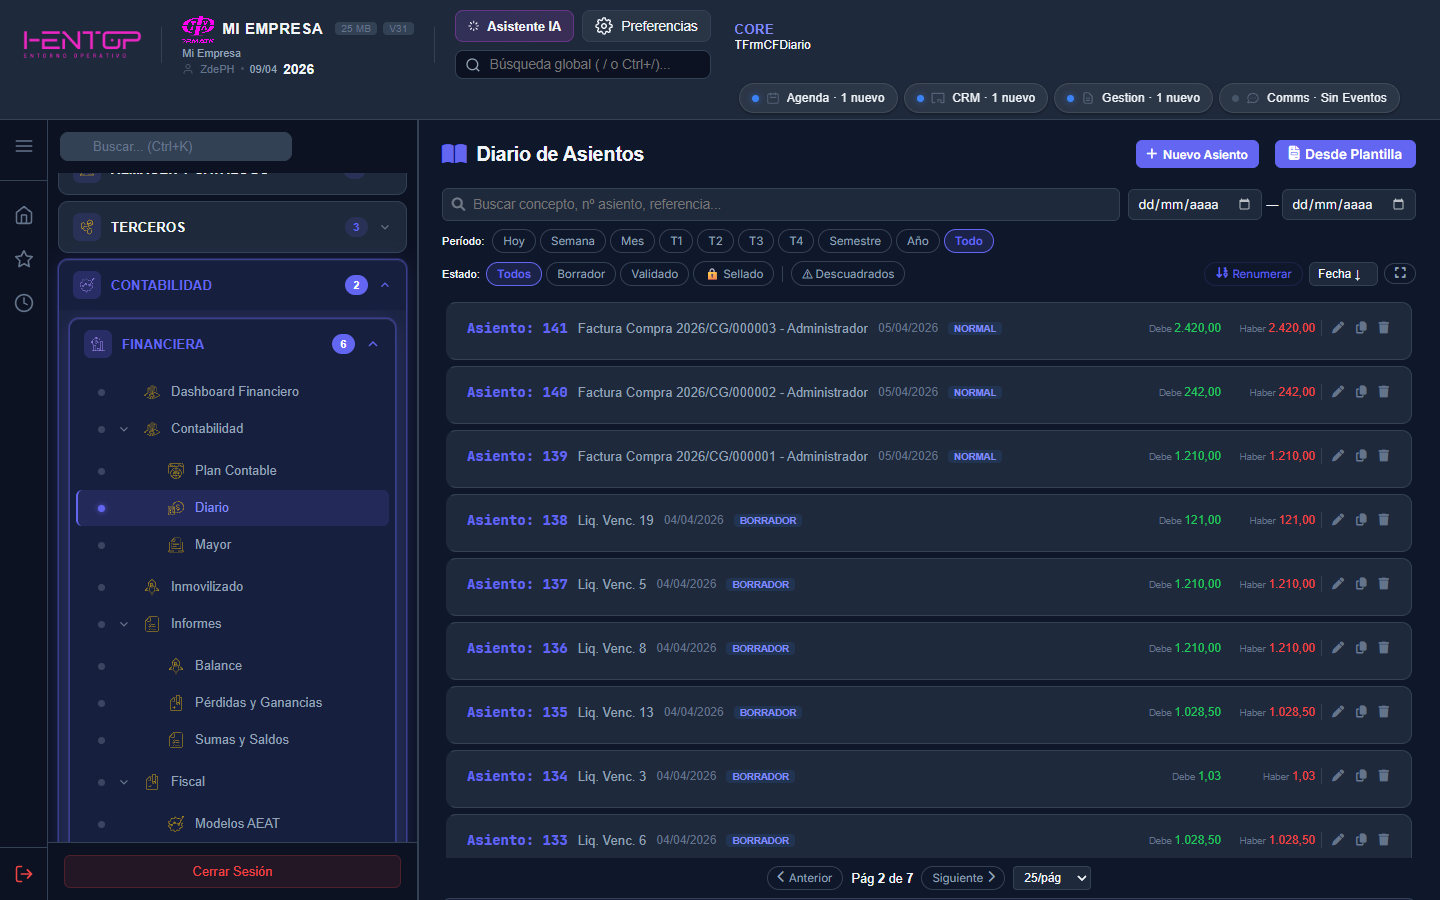The image size is (1440, 900).
Task: Open the favorites star icon in sidebar
Action: click(24, 259)
